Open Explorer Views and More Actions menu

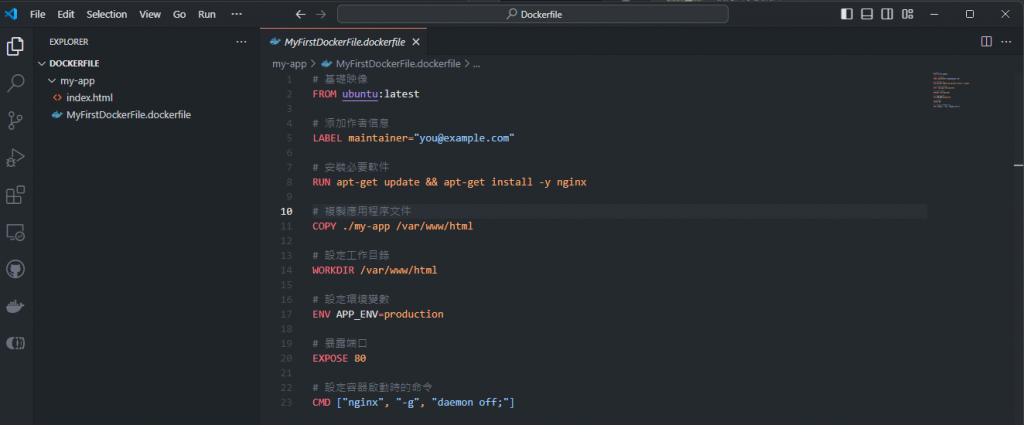click(x=242, y=42)
